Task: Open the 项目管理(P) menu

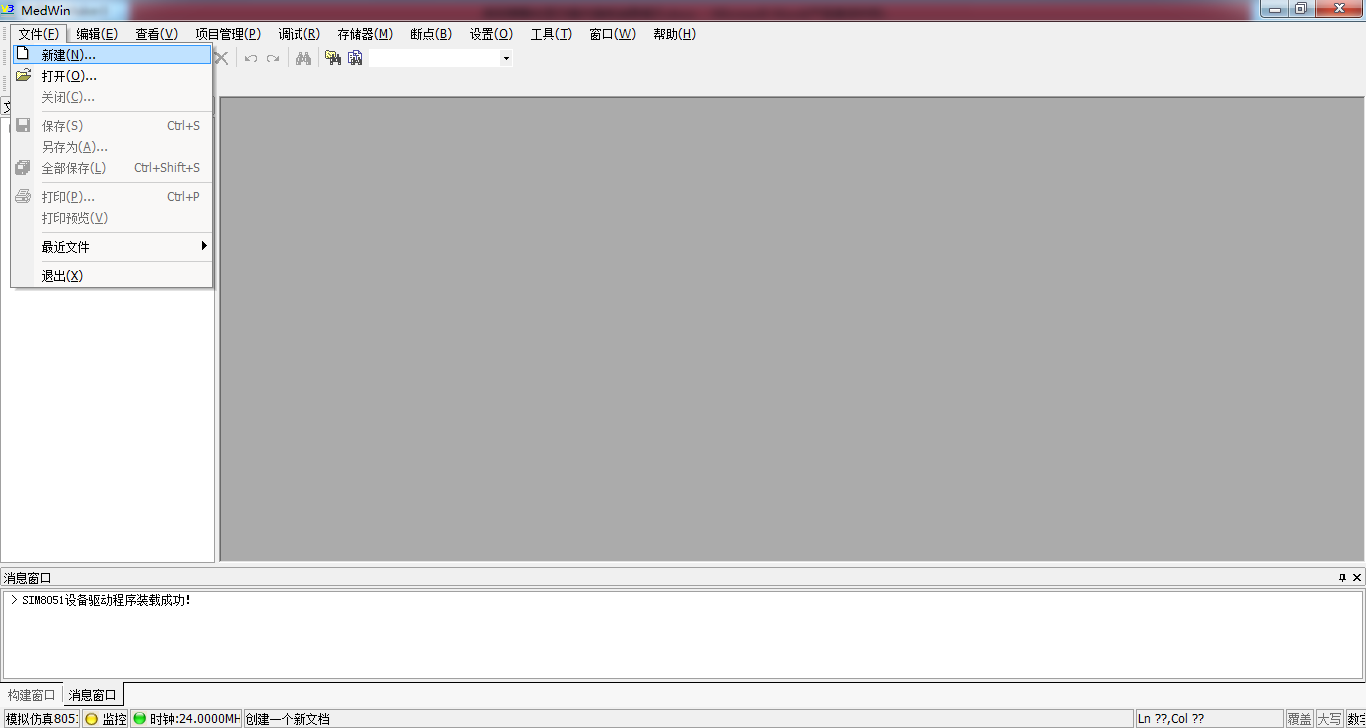Action: (x=228, y=34)
